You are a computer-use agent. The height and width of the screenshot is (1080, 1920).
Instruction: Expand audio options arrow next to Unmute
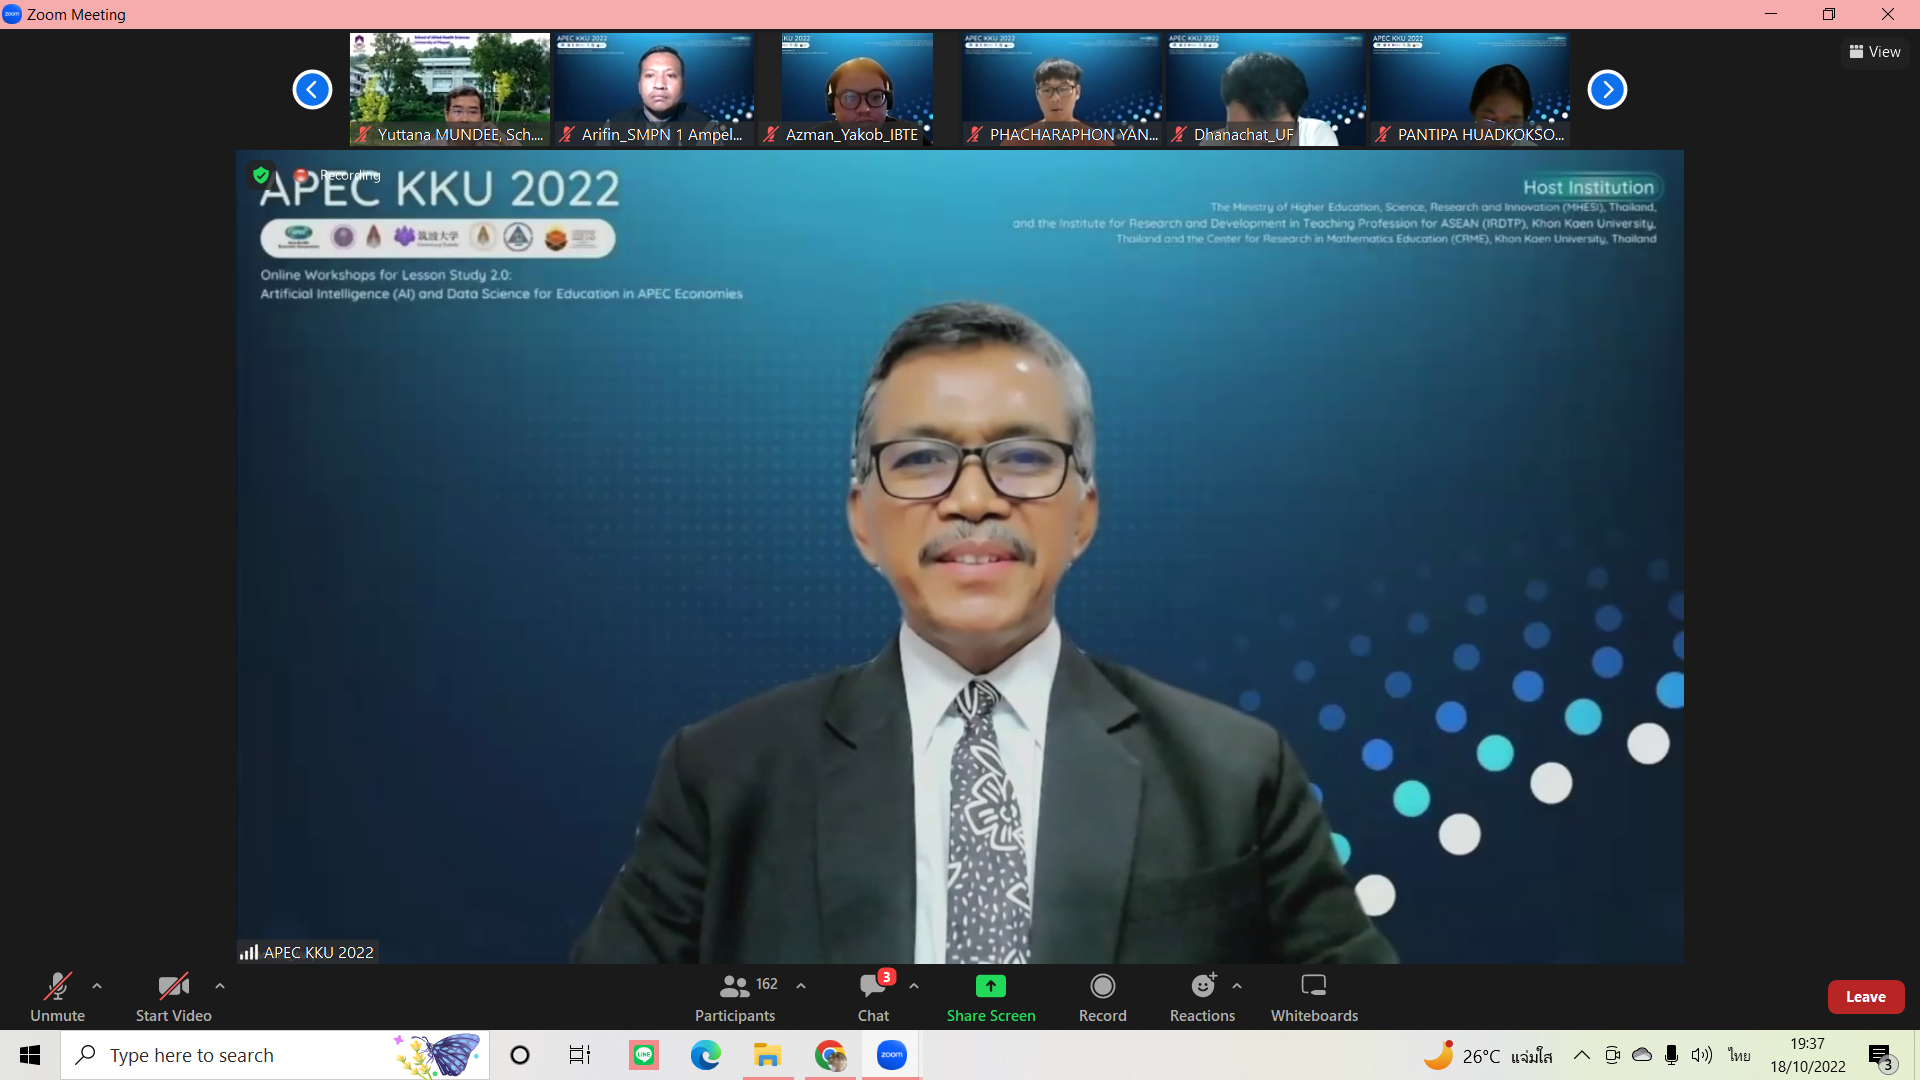[x=97, y=986]
